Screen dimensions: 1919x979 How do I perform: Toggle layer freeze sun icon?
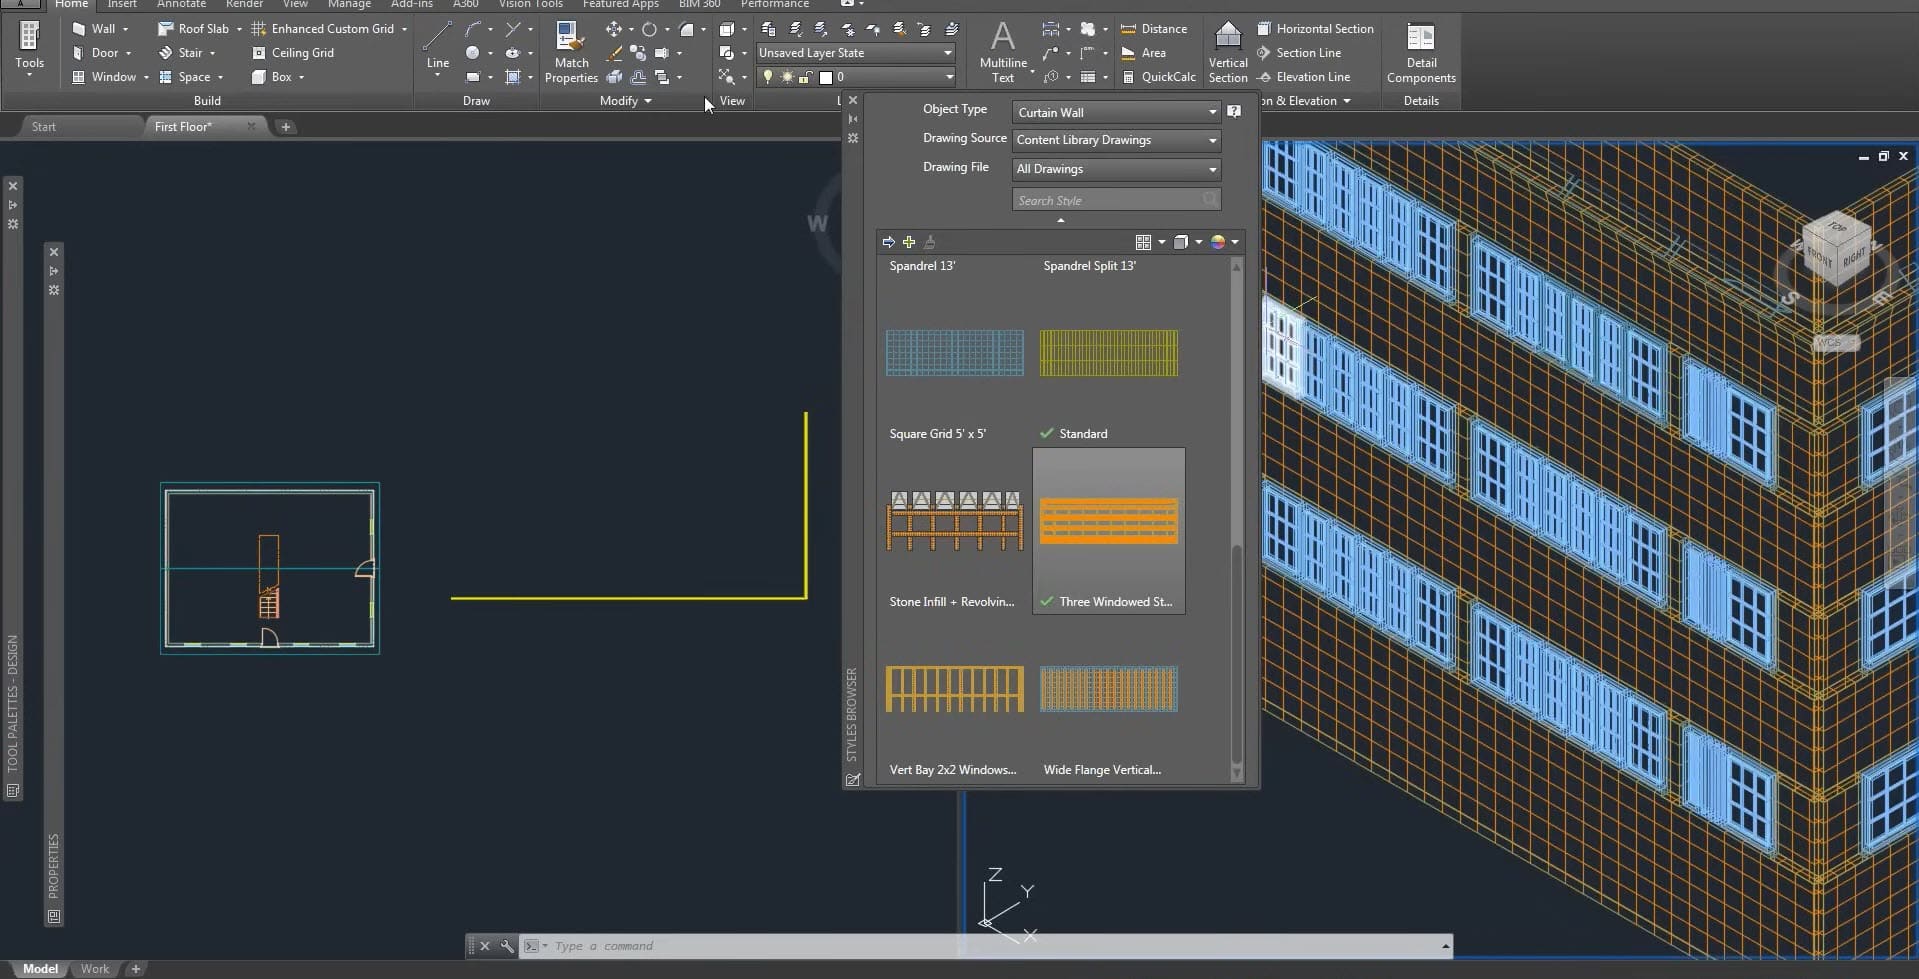coord(787,77)
